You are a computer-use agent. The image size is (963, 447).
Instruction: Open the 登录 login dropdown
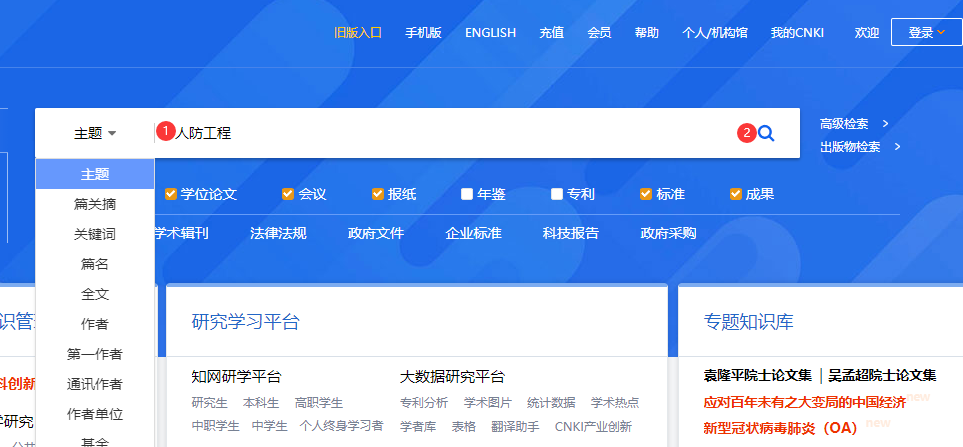[926, 33]
